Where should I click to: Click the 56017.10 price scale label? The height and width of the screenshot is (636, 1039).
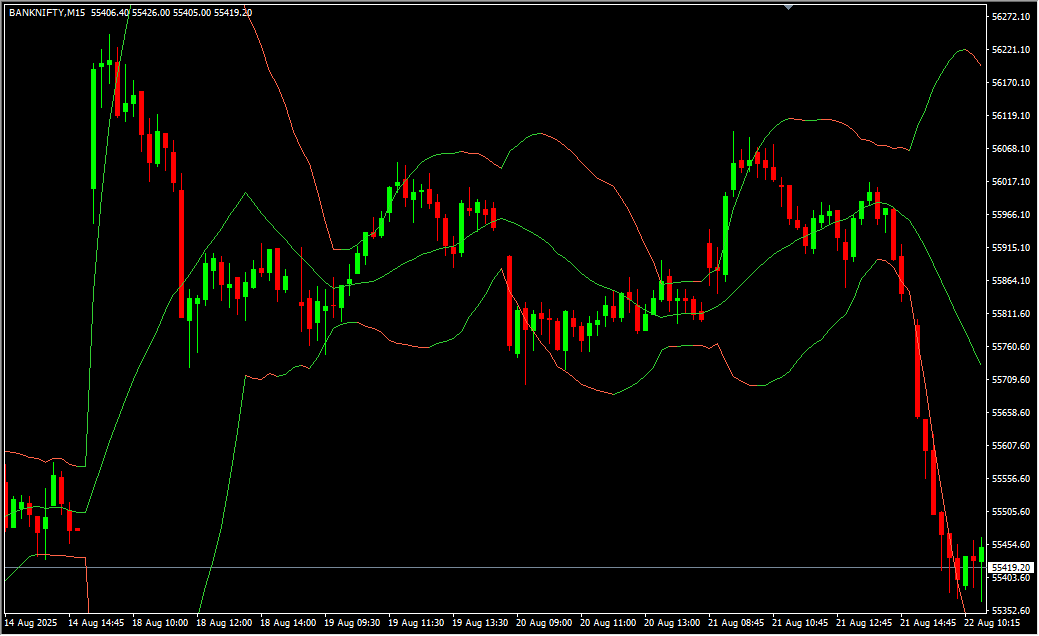(1011, 182)
